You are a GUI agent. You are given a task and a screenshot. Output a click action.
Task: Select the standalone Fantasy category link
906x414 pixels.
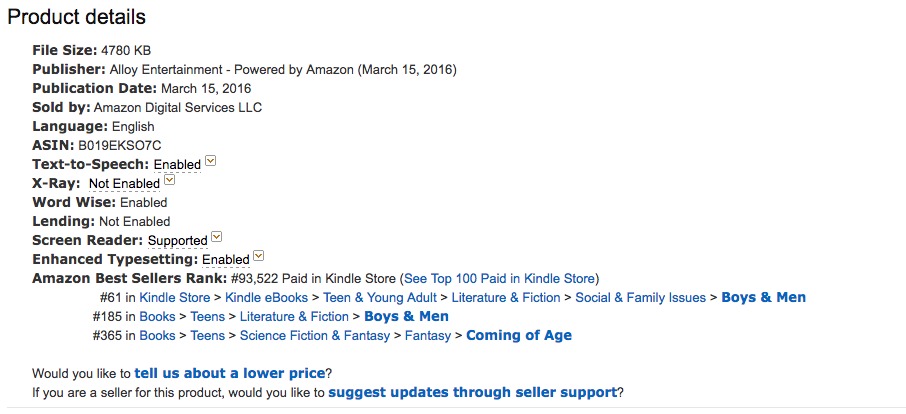428,335
